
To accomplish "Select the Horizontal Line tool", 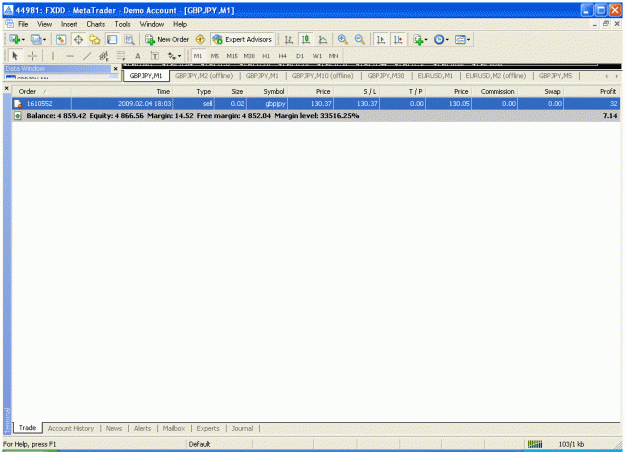I will [70, 56].
